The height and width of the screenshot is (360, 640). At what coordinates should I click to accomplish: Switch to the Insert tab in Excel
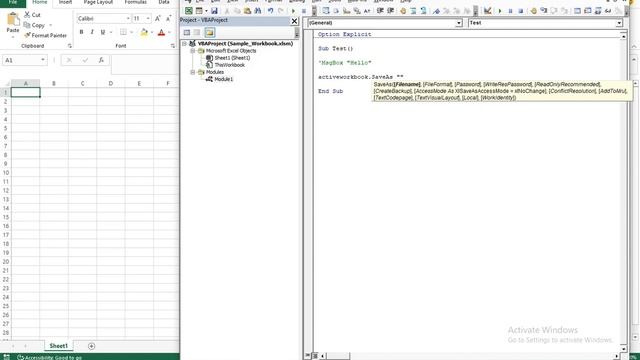(x=65, y=2)
